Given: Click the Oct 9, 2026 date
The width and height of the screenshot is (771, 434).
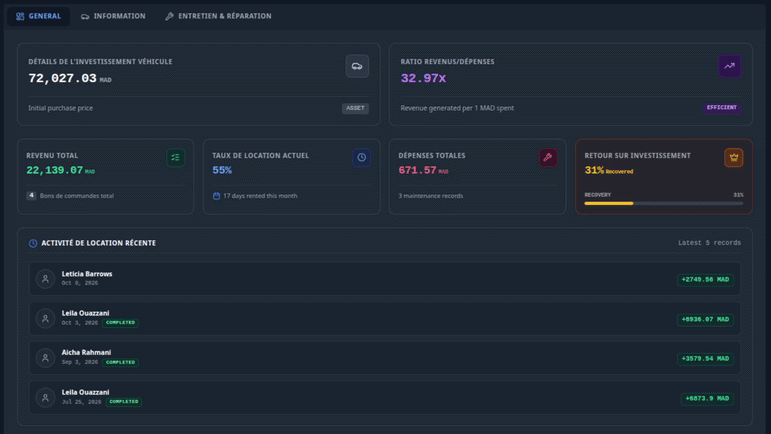Looking at the screenshot, I should pos(80,283).
